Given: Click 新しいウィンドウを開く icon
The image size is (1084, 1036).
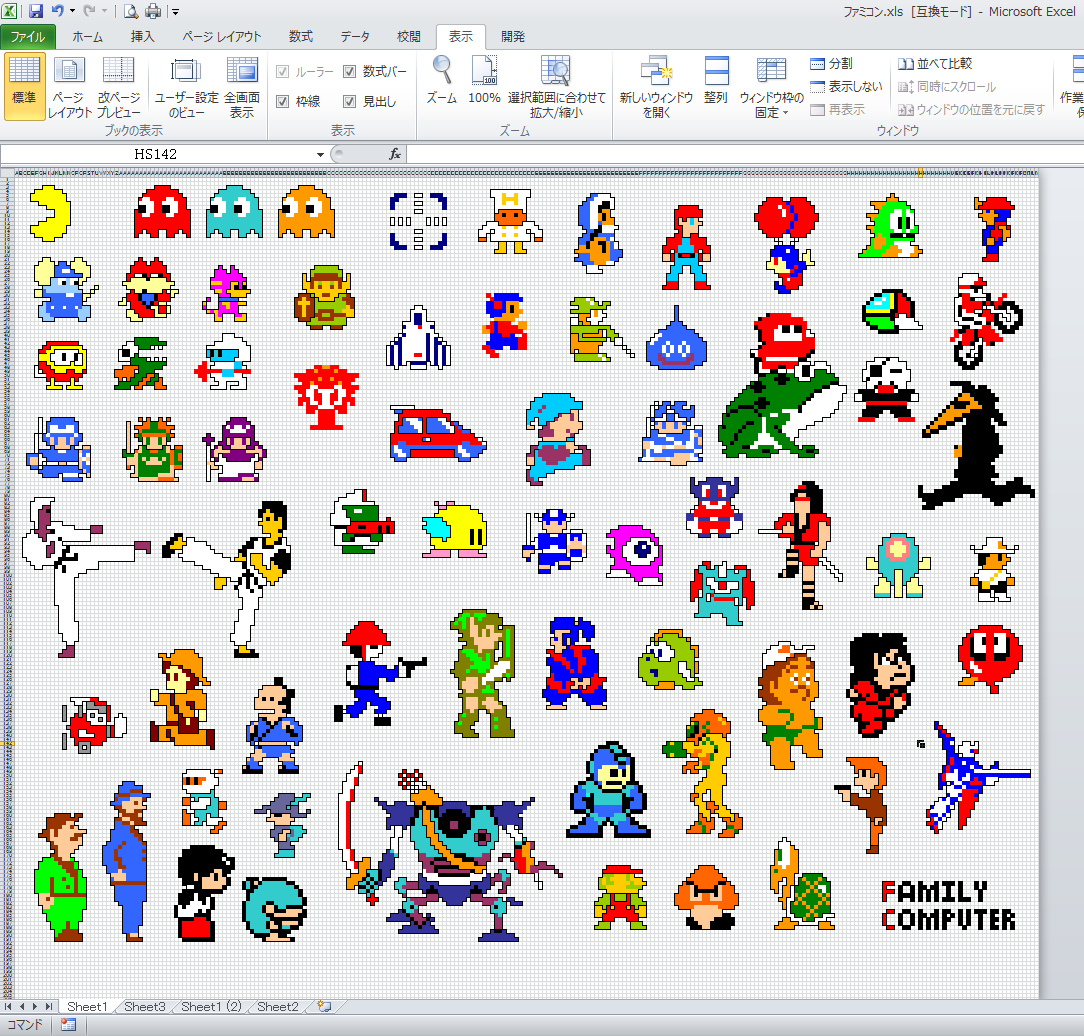Looking at the screenshot, I should coord(656,71).
